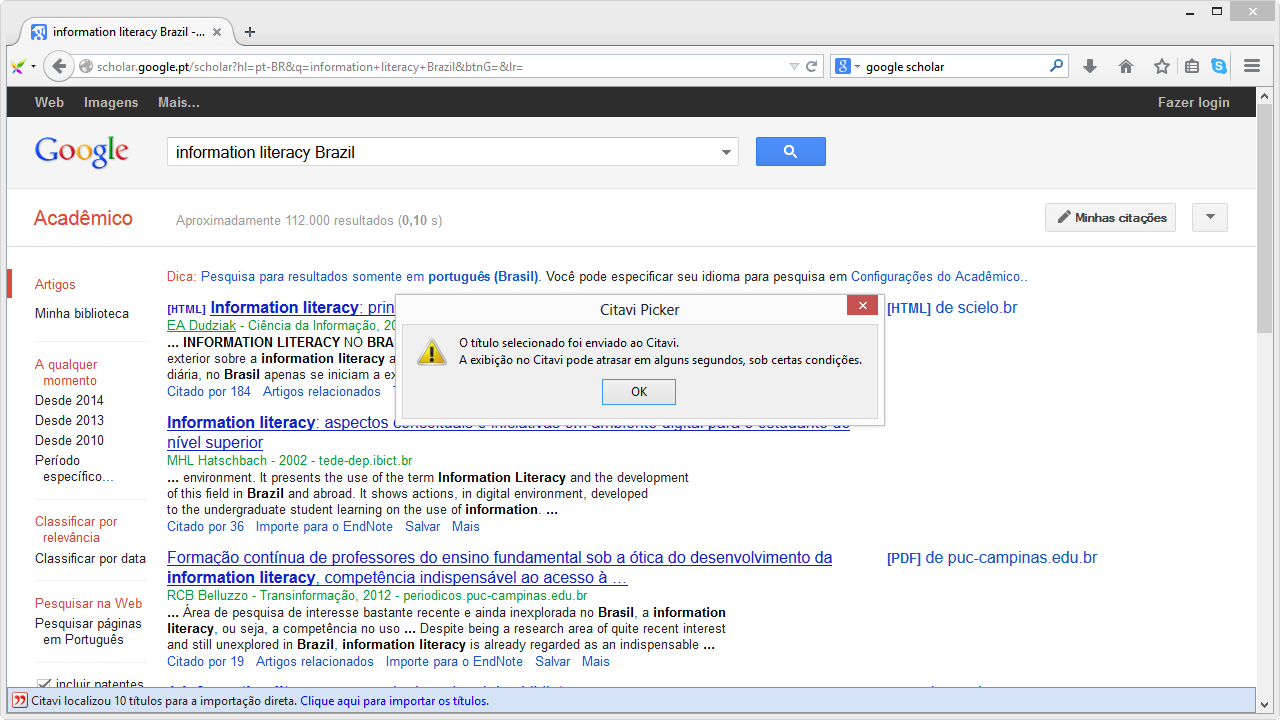Open Artigos relacionados under the Belluzzo result
The image size is (1280, 720).
315,661
